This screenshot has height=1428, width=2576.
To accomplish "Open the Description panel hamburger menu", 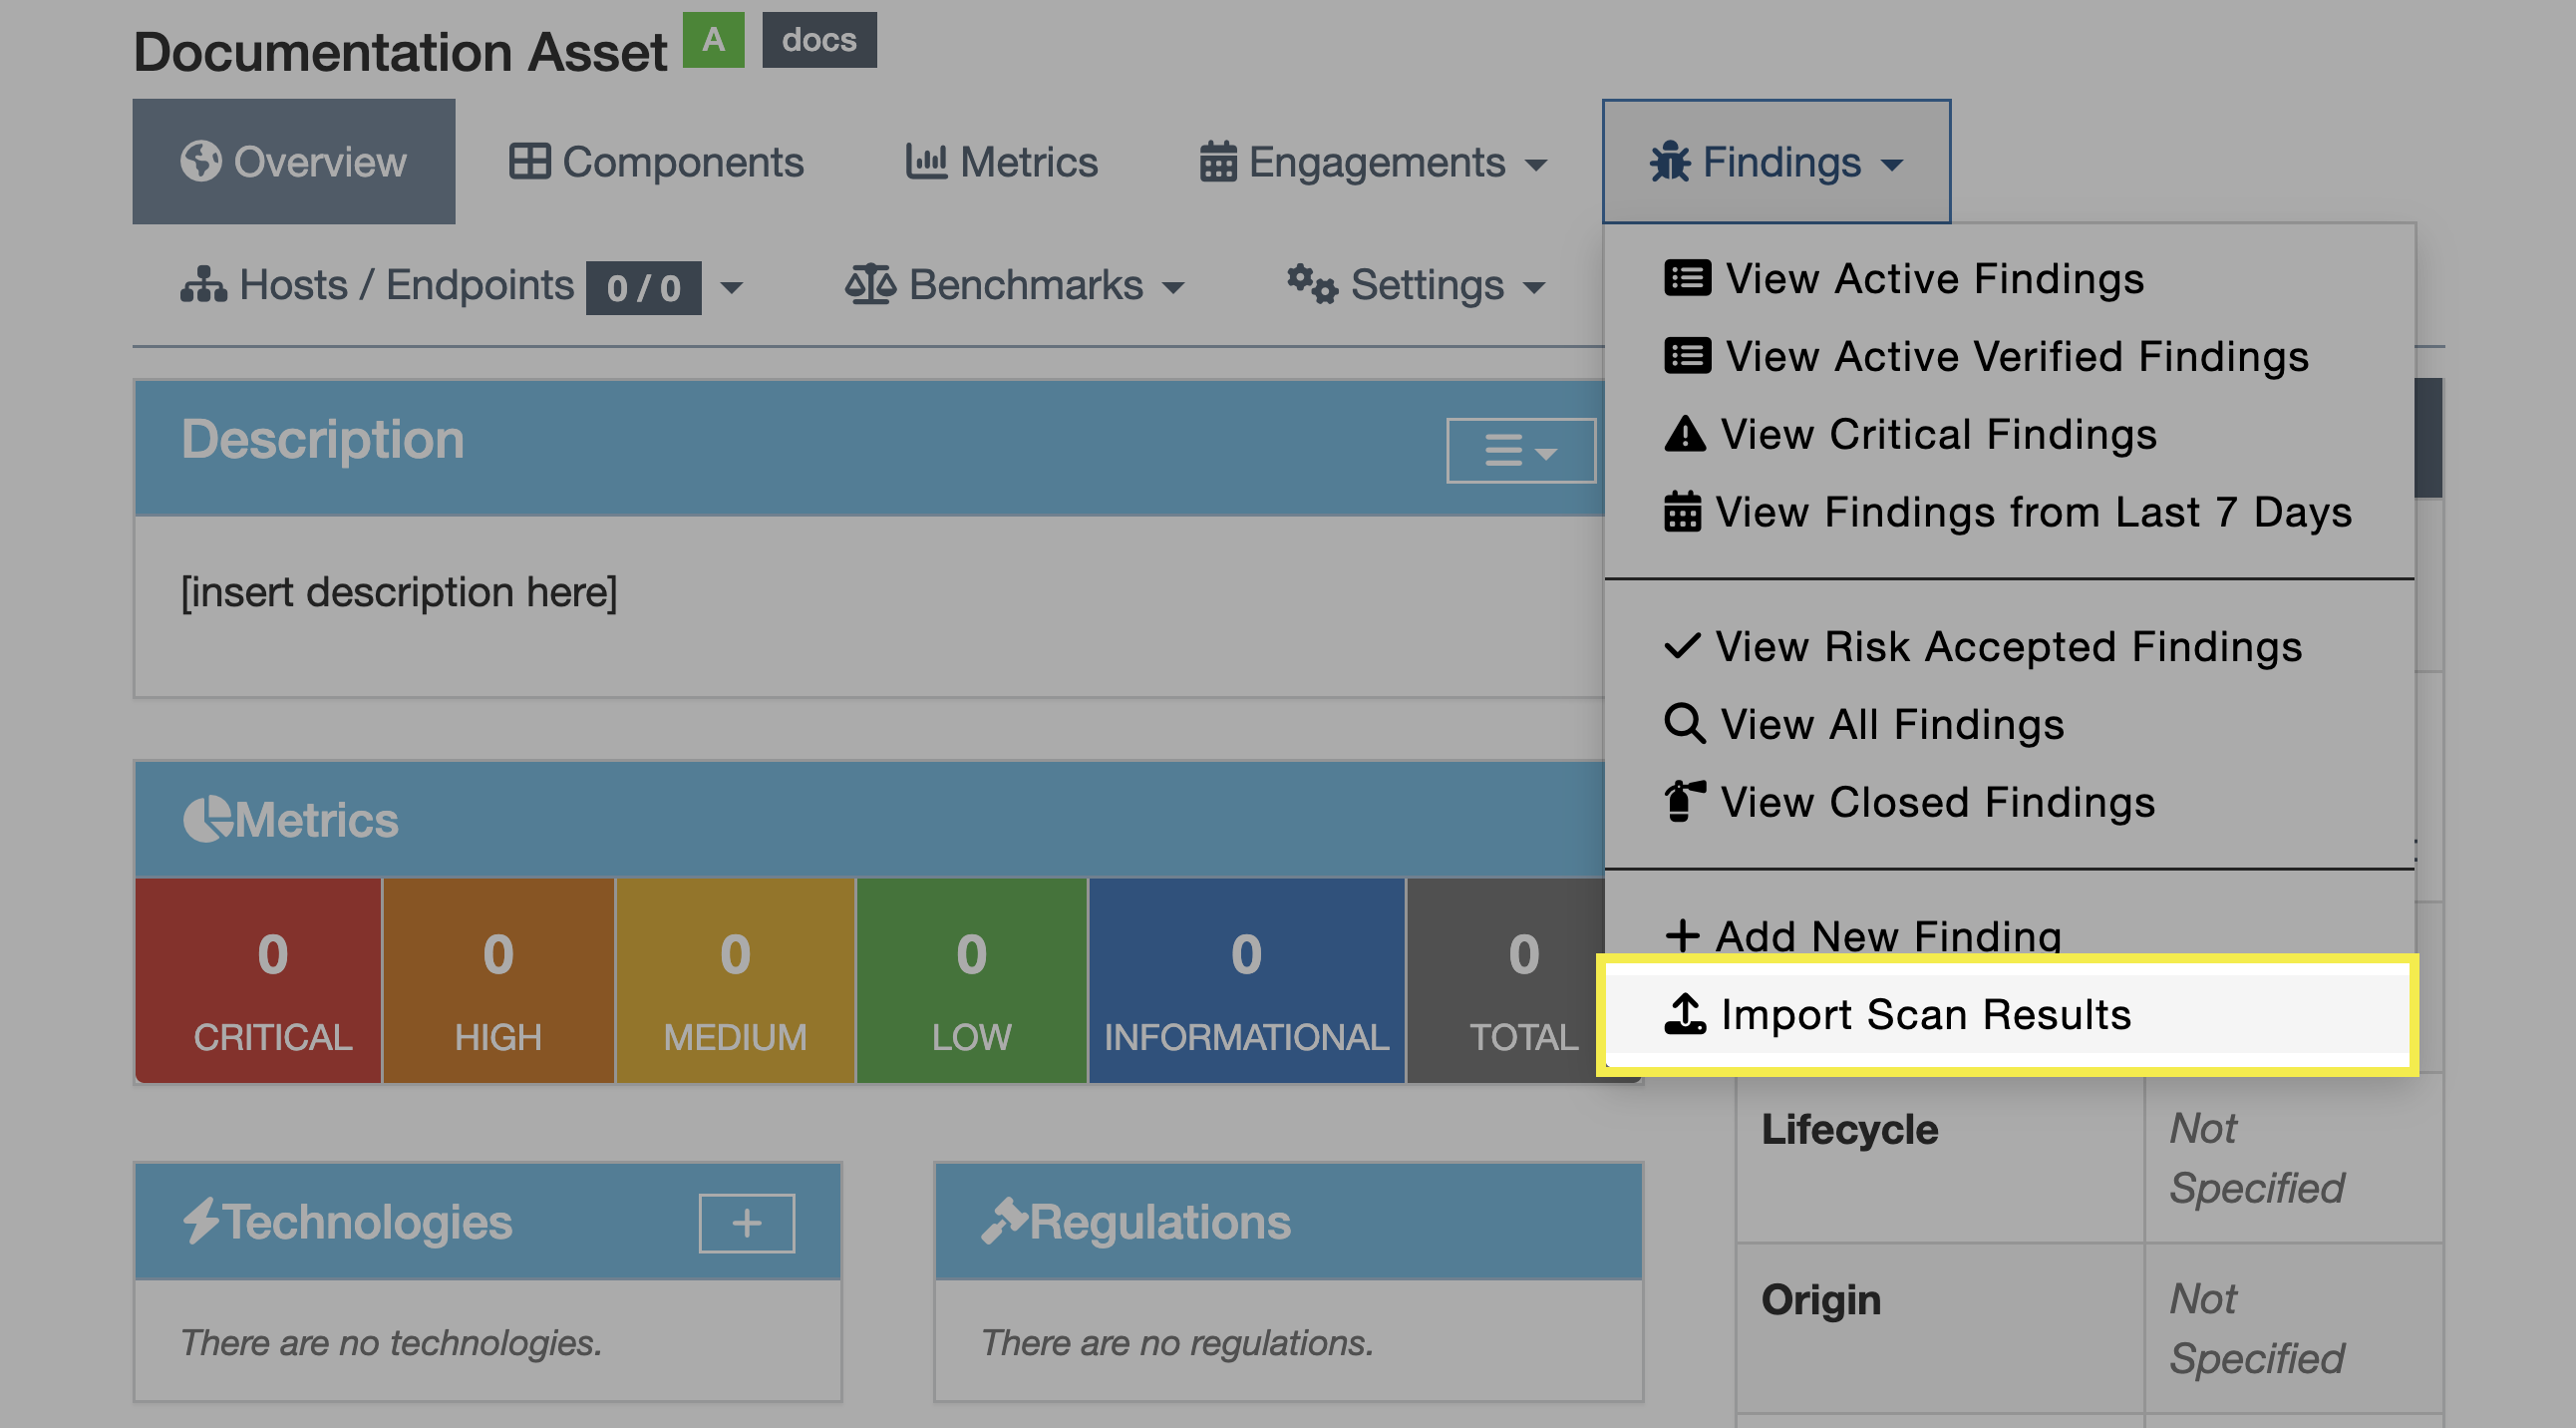I will click(x=1520, y=451).
